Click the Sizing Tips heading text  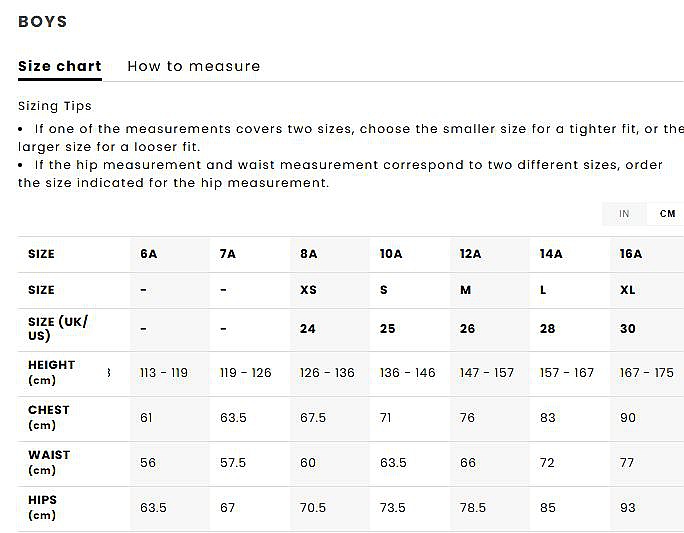55,106
